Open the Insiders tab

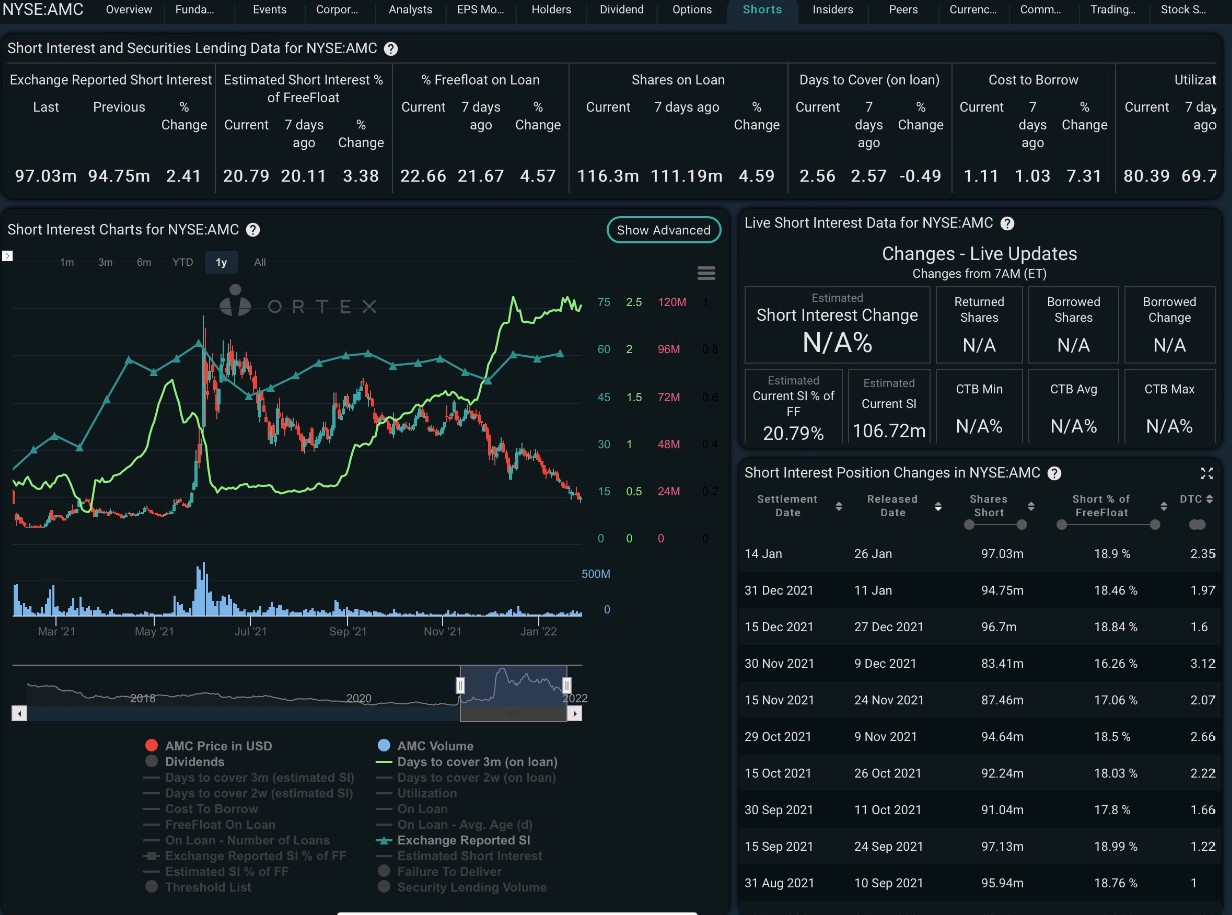(833, 10)
